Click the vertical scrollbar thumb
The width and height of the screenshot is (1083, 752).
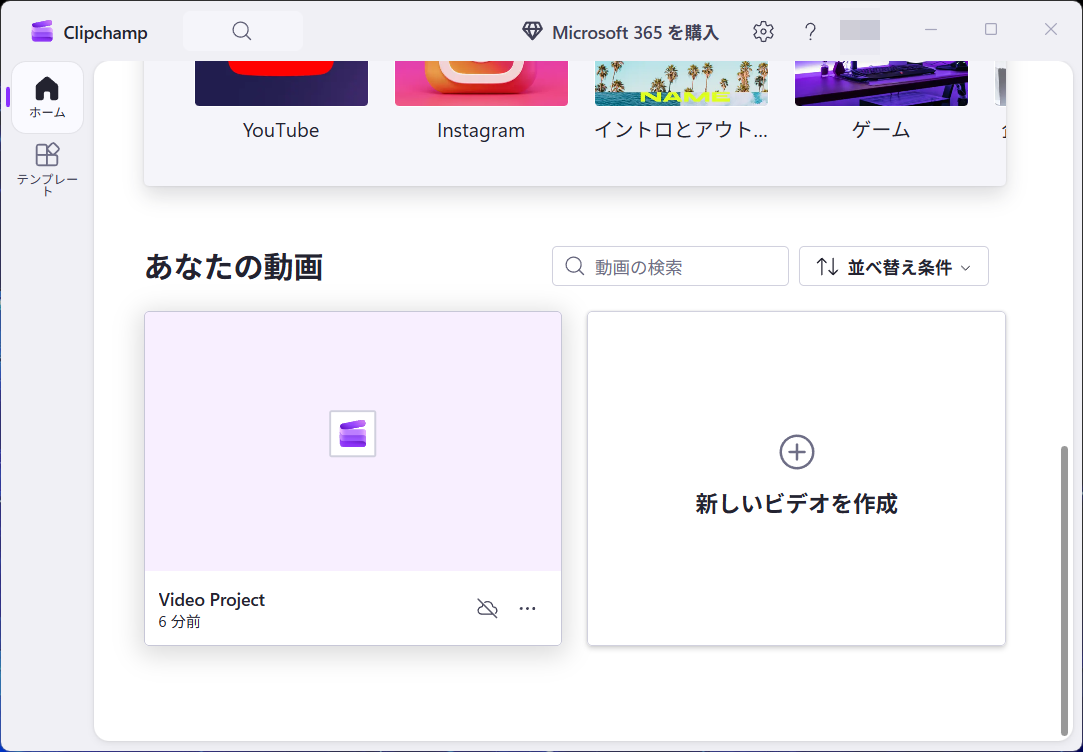pyautogui.click(x=1064, y=591)
